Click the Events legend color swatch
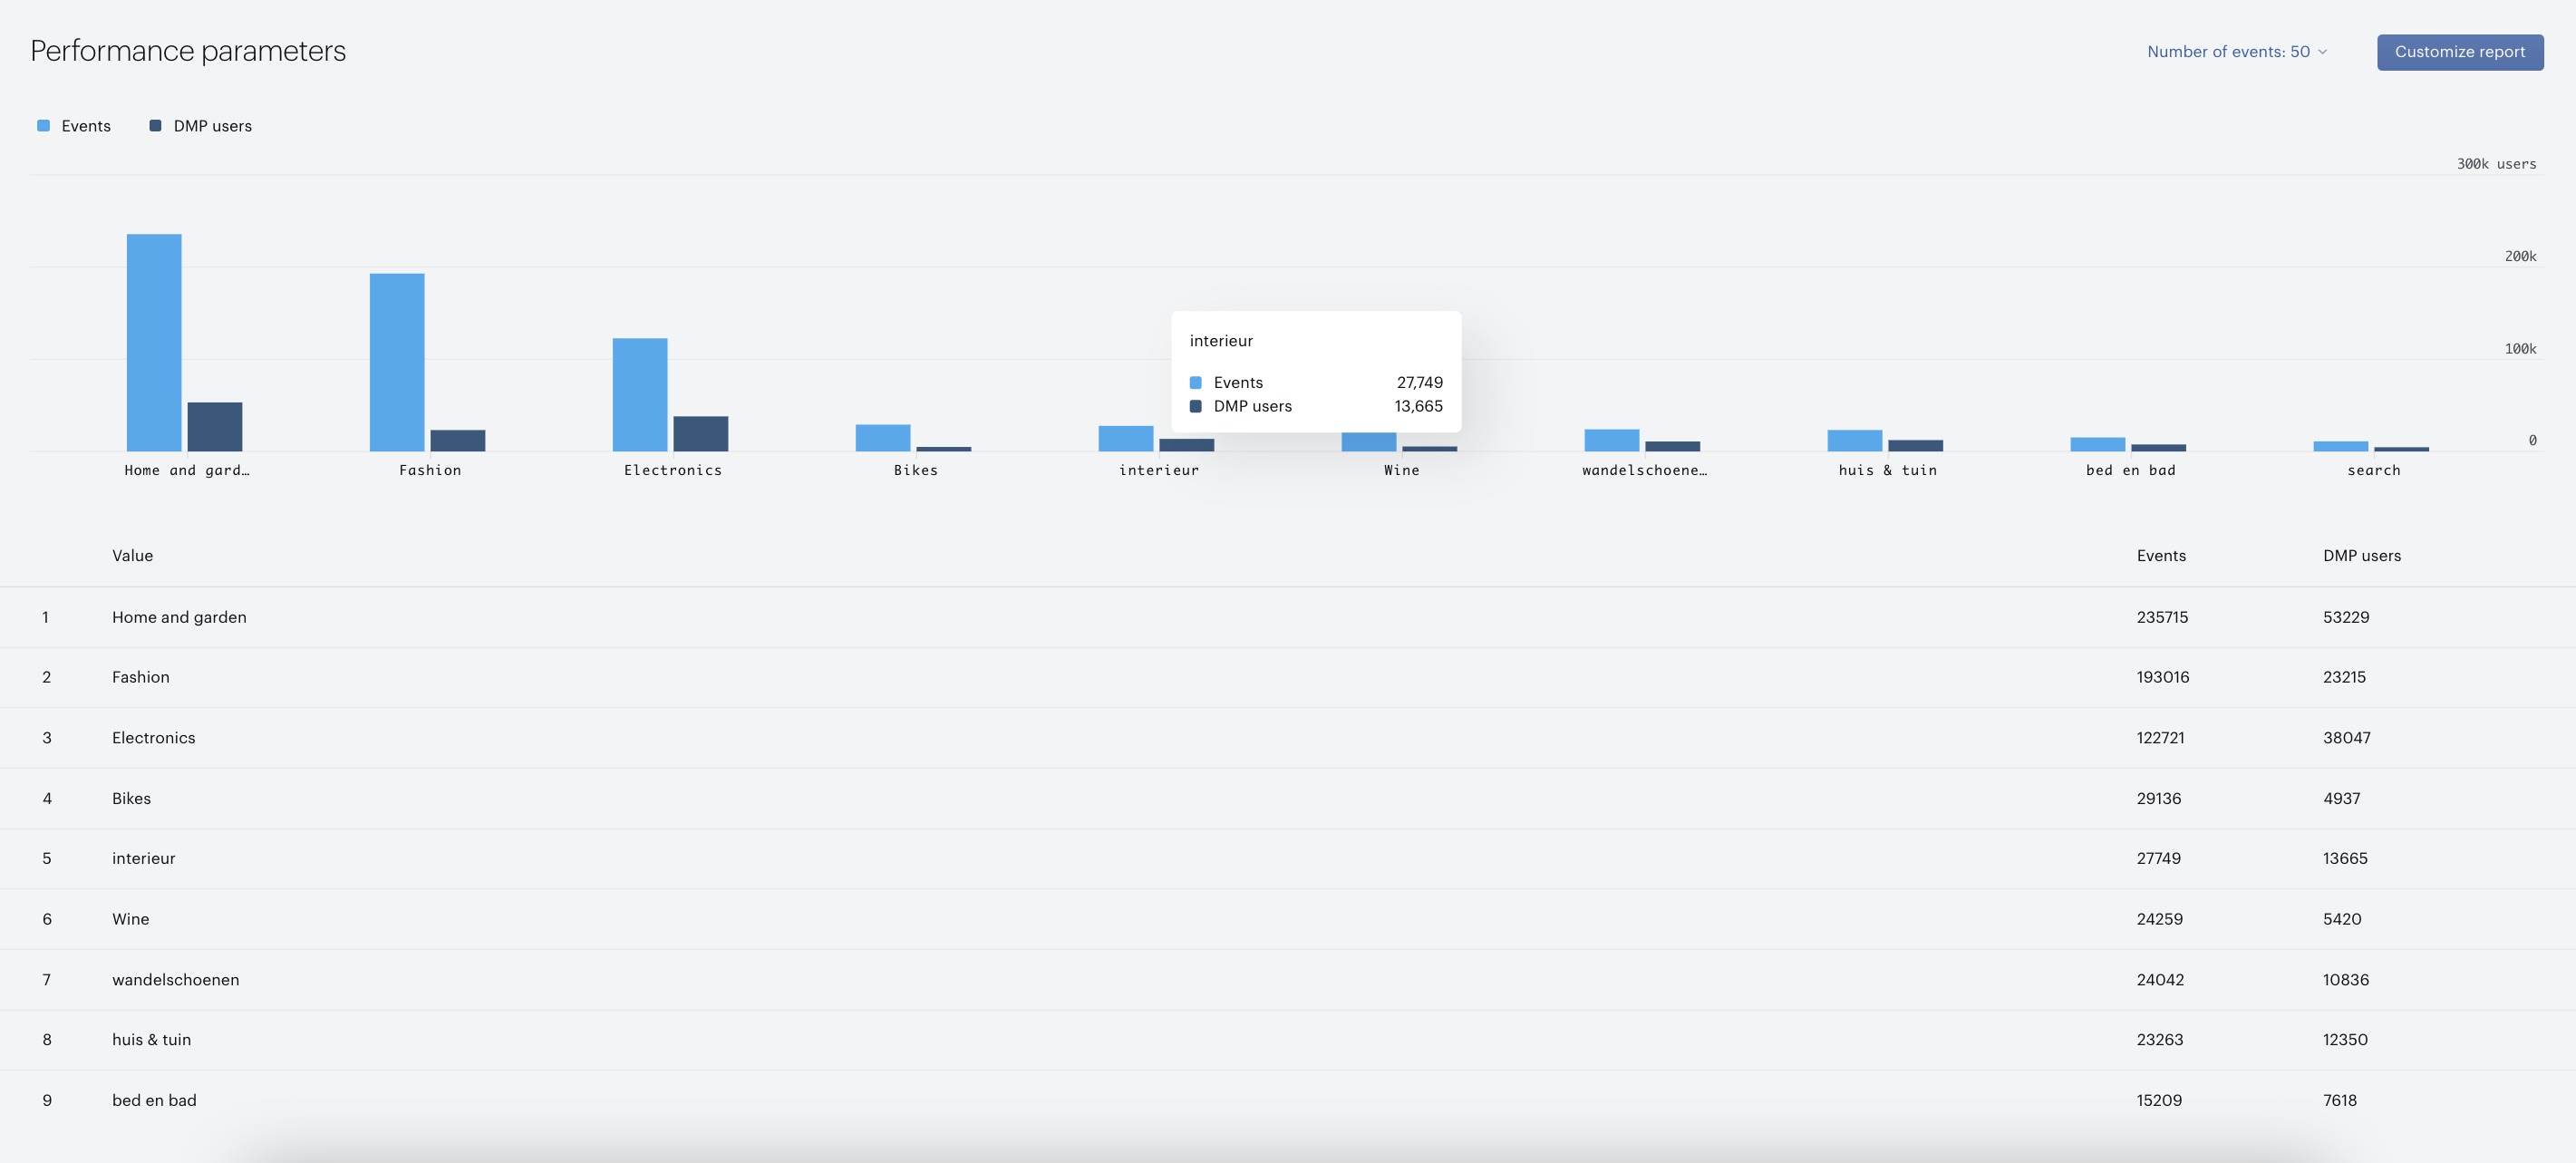2576x1163 pixels. tap(43, 126)
